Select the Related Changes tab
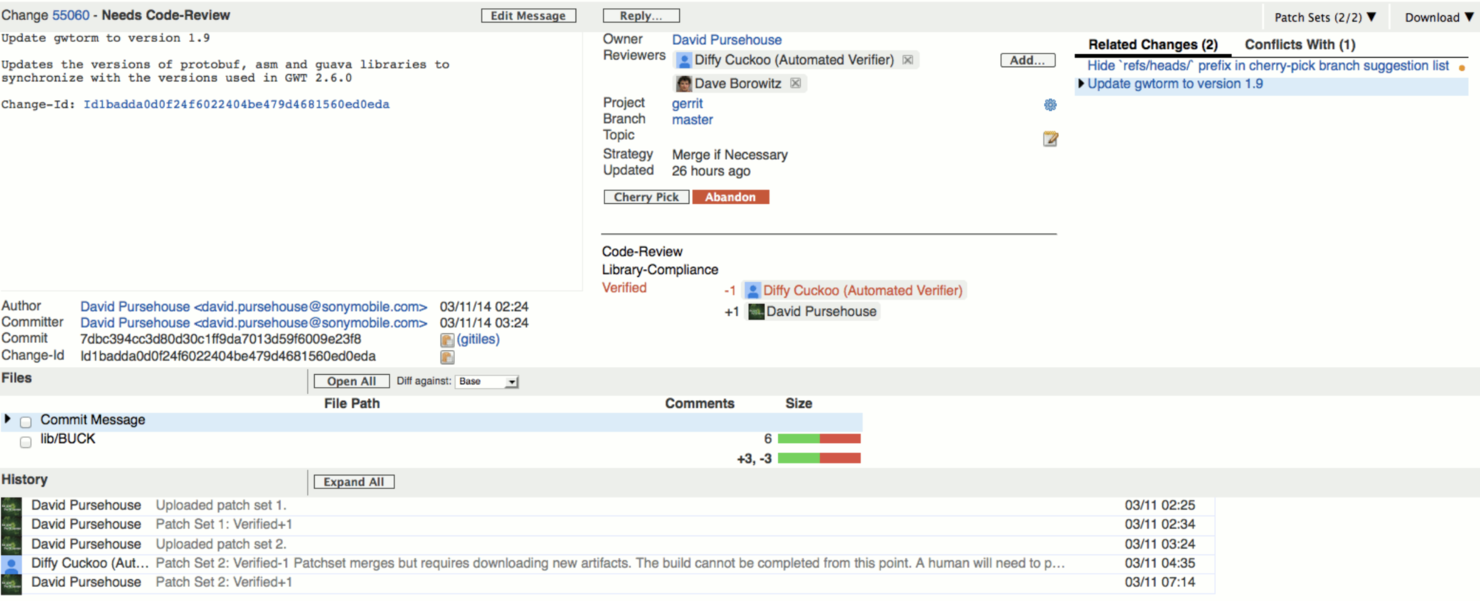 click(x=1151, y=45)
